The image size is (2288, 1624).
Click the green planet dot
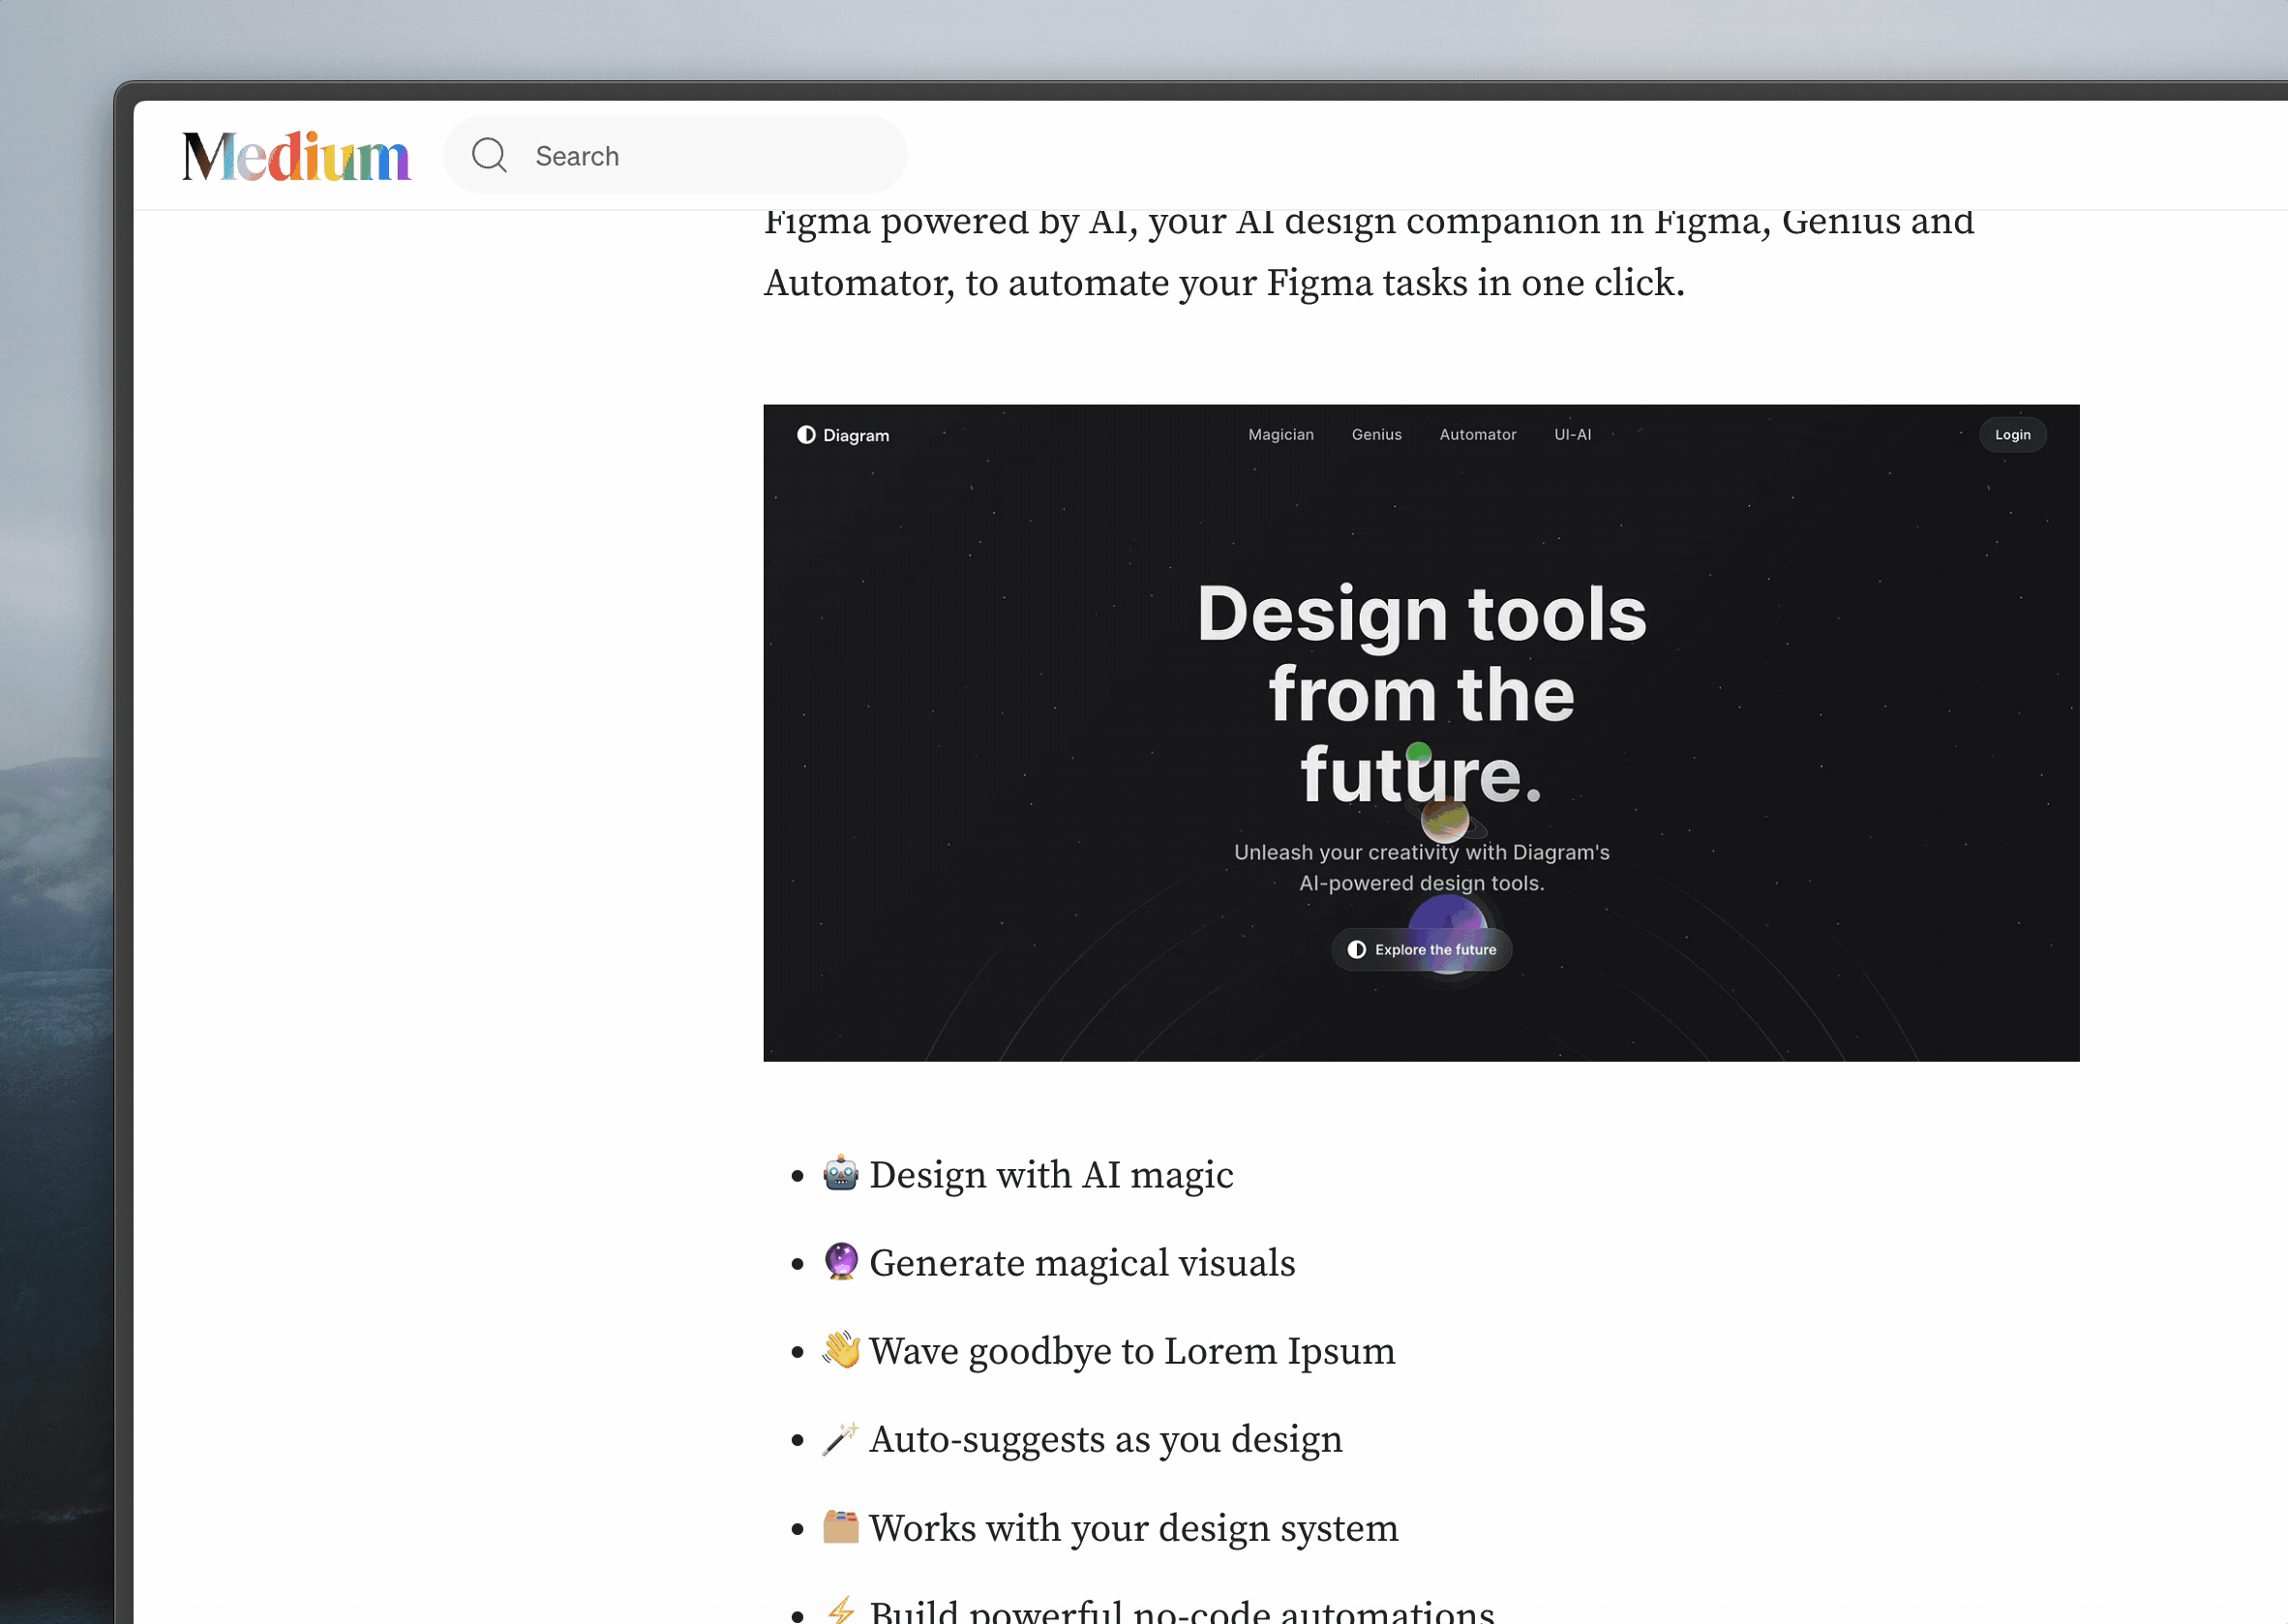(x=1418, y=752)
